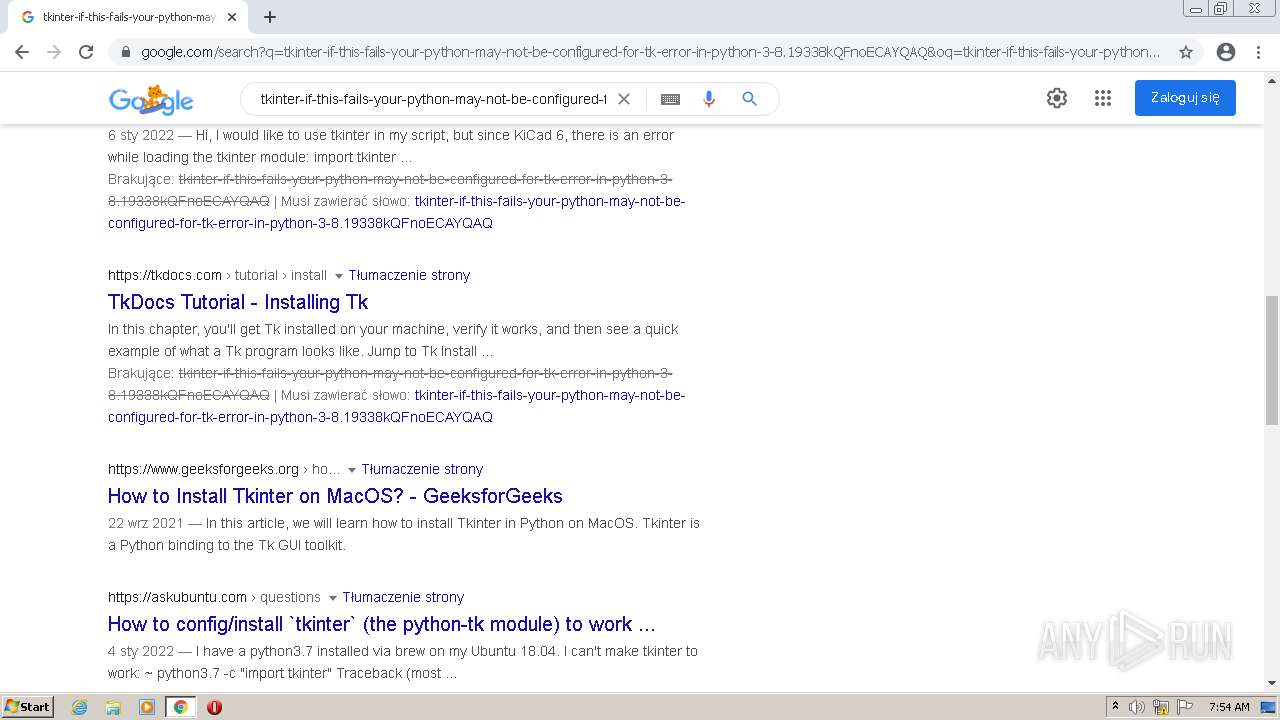1280x720 pixels.
Task: Open the Google apps grid
Action: click(x=1103, y=98)
